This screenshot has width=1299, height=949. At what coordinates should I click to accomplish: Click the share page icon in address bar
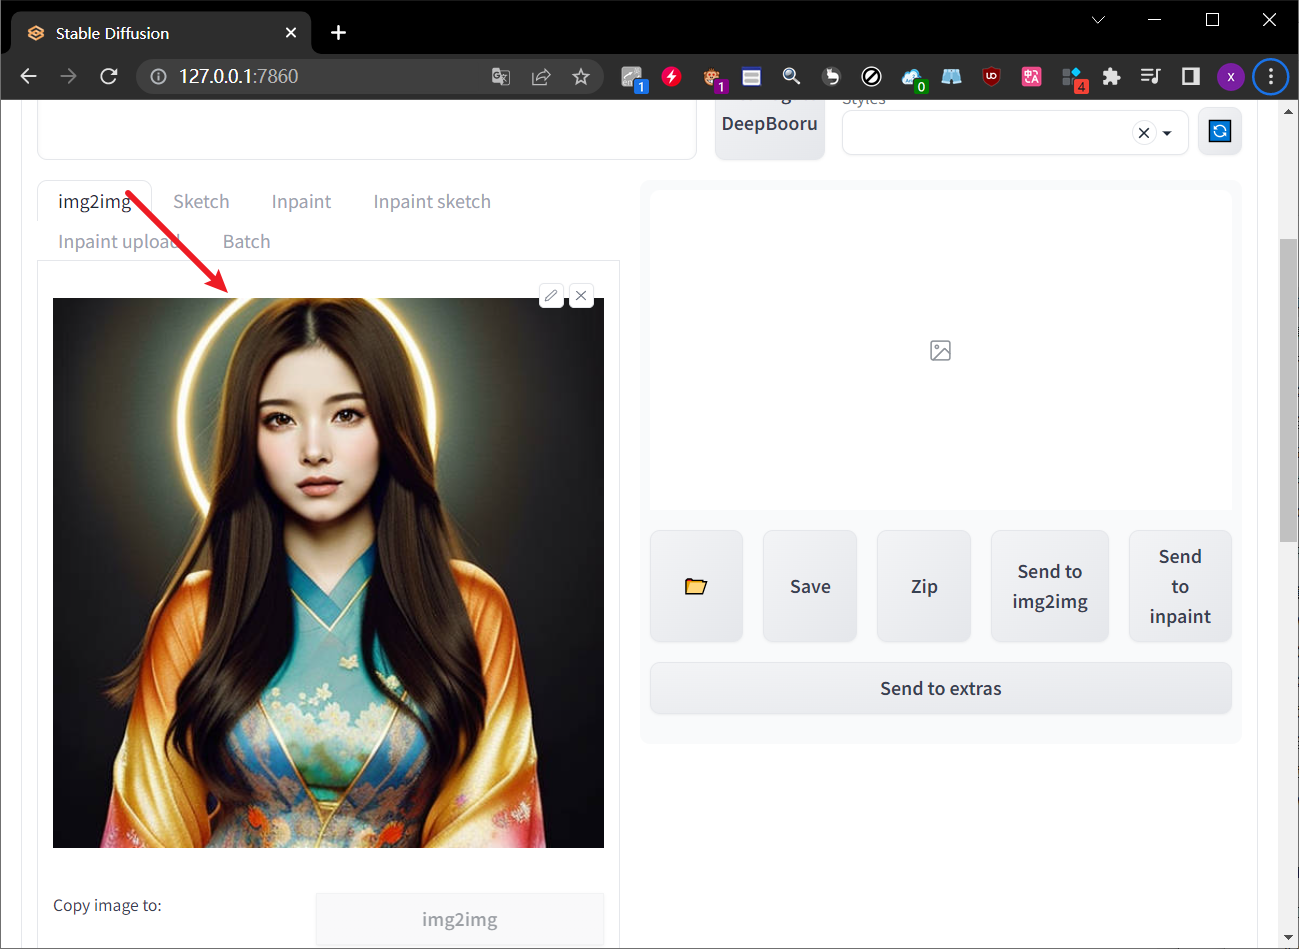[541, 76]
